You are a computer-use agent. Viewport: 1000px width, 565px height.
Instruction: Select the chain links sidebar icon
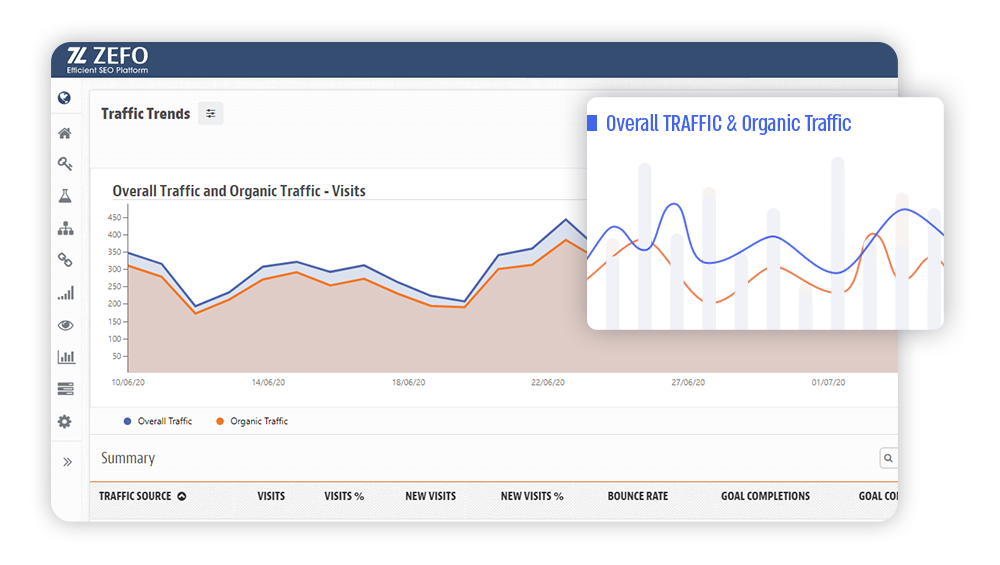[65, 260]
